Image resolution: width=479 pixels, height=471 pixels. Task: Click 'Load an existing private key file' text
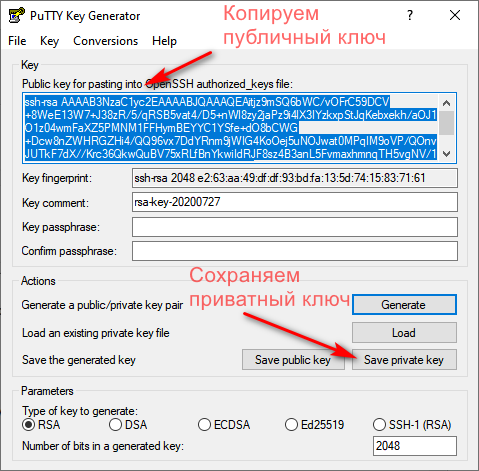[x=96, y=333]
